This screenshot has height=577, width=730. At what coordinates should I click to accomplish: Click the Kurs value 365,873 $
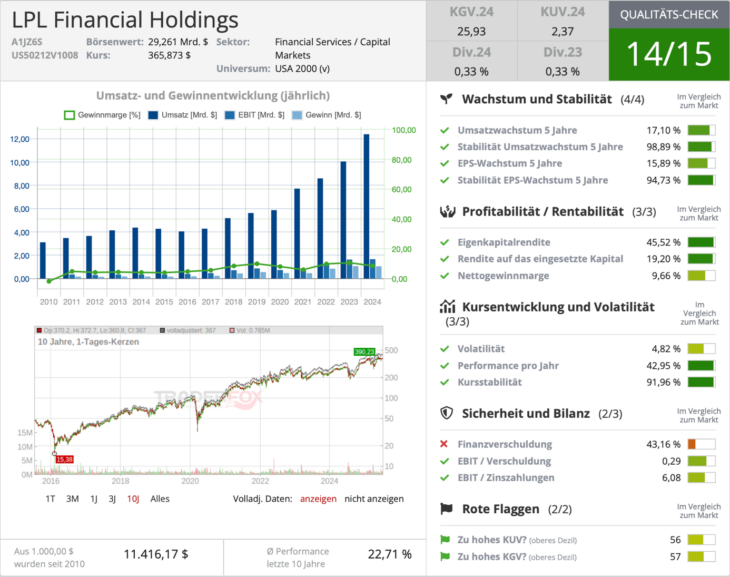(x=169, y=55)
